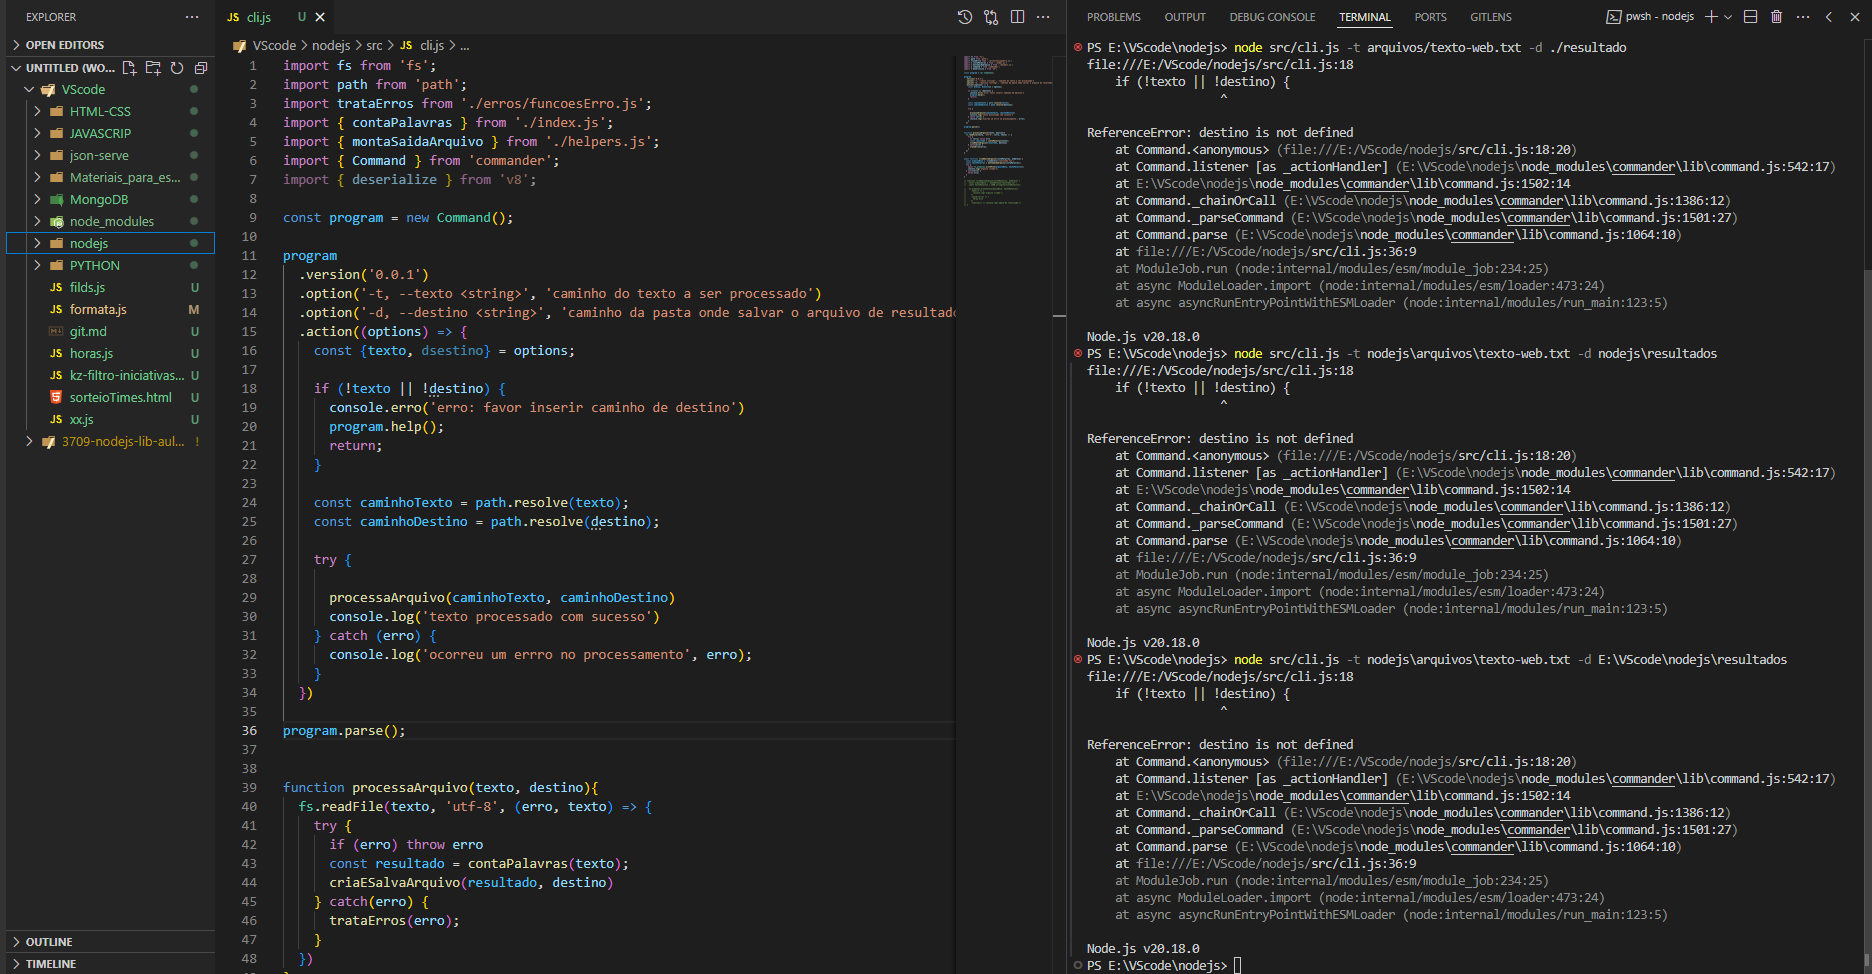
Task: Split the terminal panel
Action: (1750, 17)
